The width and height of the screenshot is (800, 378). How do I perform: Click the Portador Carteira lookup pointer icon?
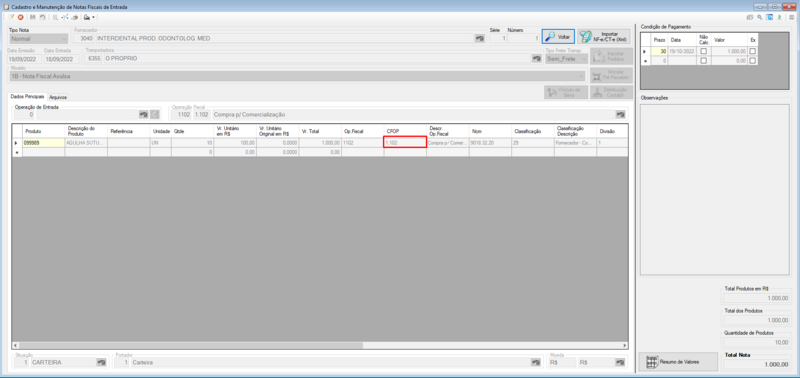click(535, 363)
